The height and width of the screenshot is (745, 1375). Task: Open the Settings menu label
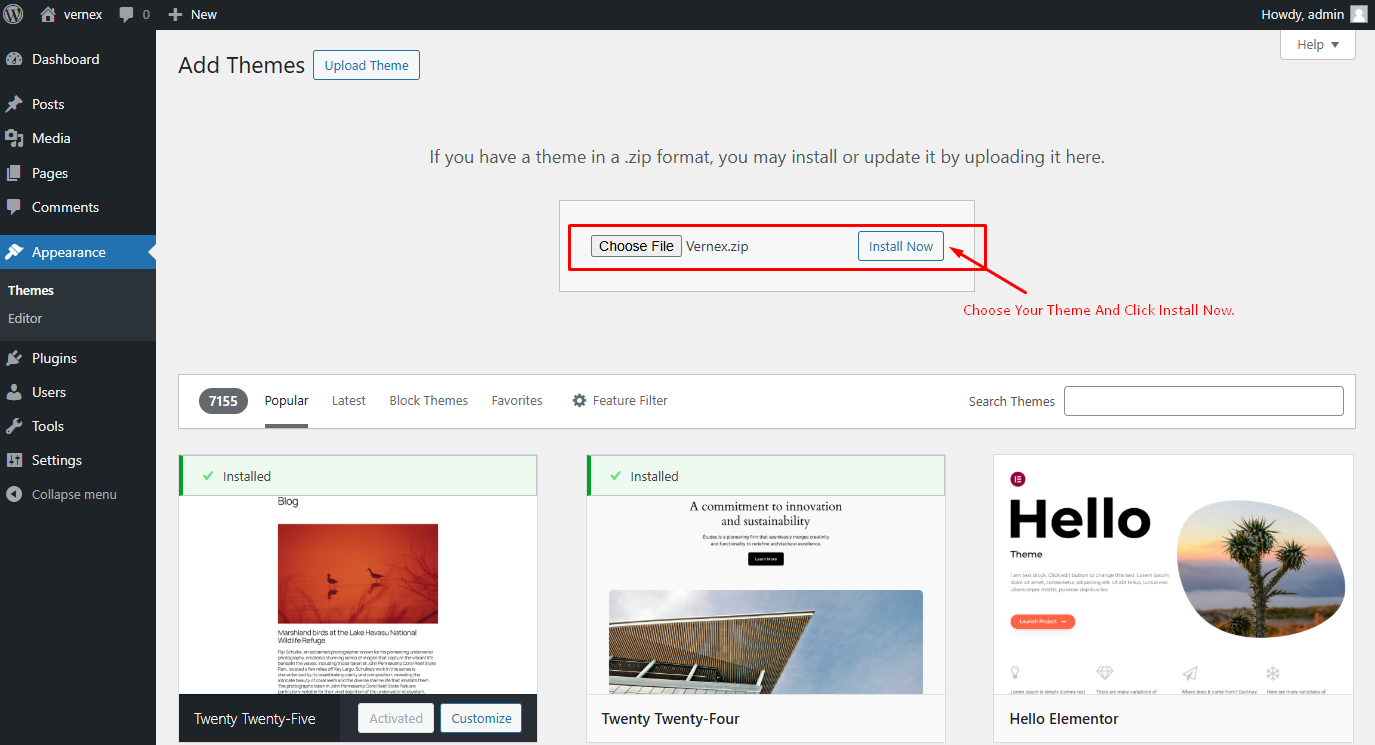click(57, 460)
